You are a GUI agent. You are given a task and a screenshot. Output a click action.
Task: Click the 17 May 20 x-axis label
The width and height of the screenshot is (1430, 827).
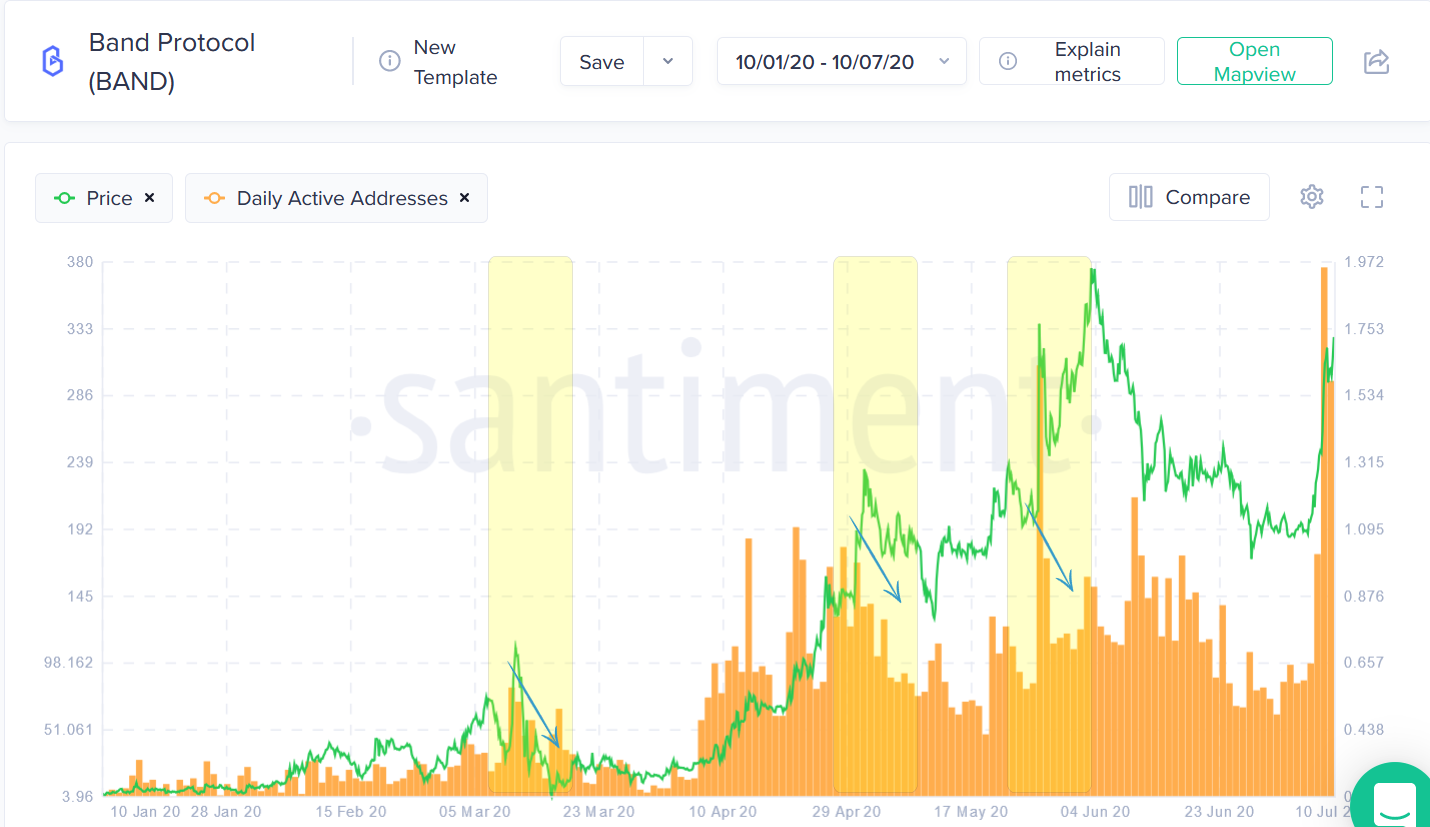tap(969, 812)
